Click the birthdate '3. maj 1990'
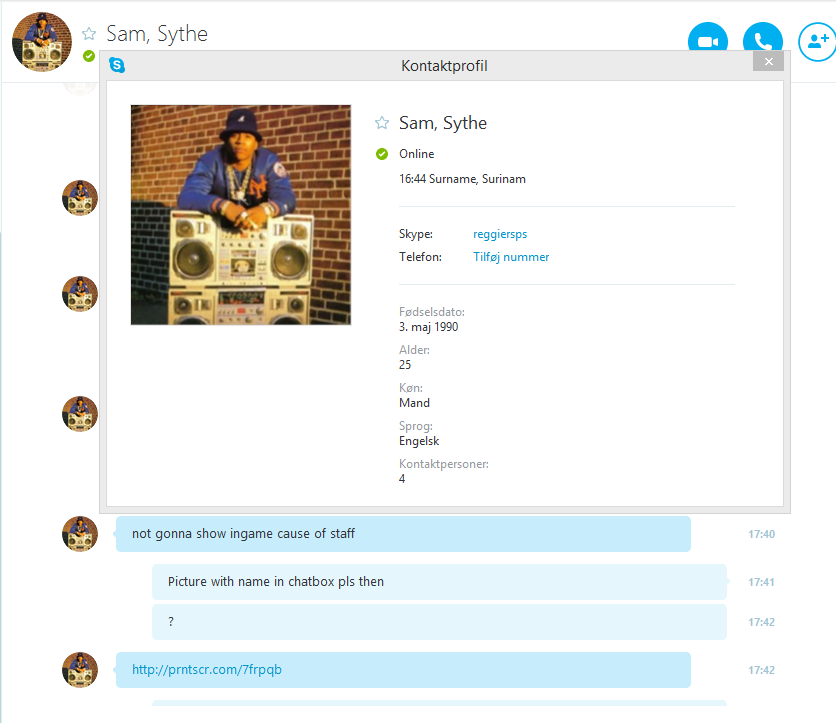Viewport: 836px width, 723px height. (429, 327)
